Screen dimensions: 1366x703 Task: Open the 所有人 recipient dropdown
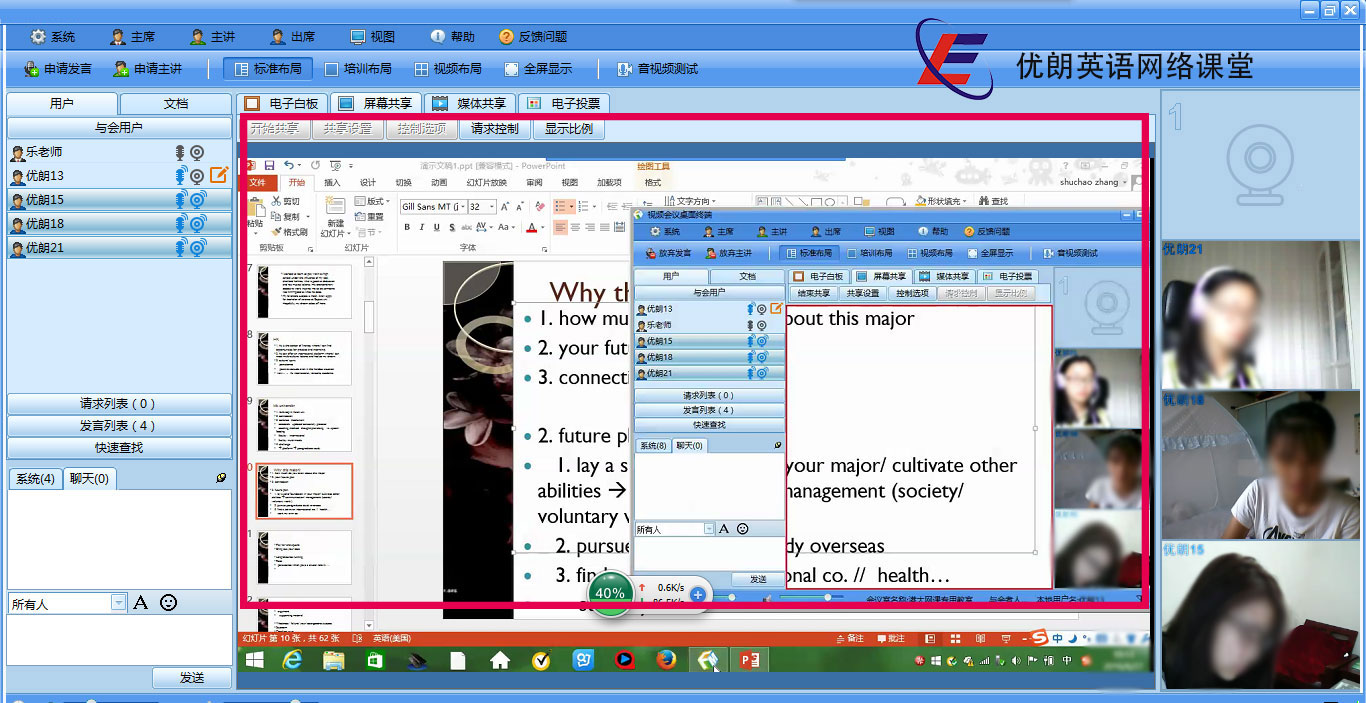coord(119,603)
